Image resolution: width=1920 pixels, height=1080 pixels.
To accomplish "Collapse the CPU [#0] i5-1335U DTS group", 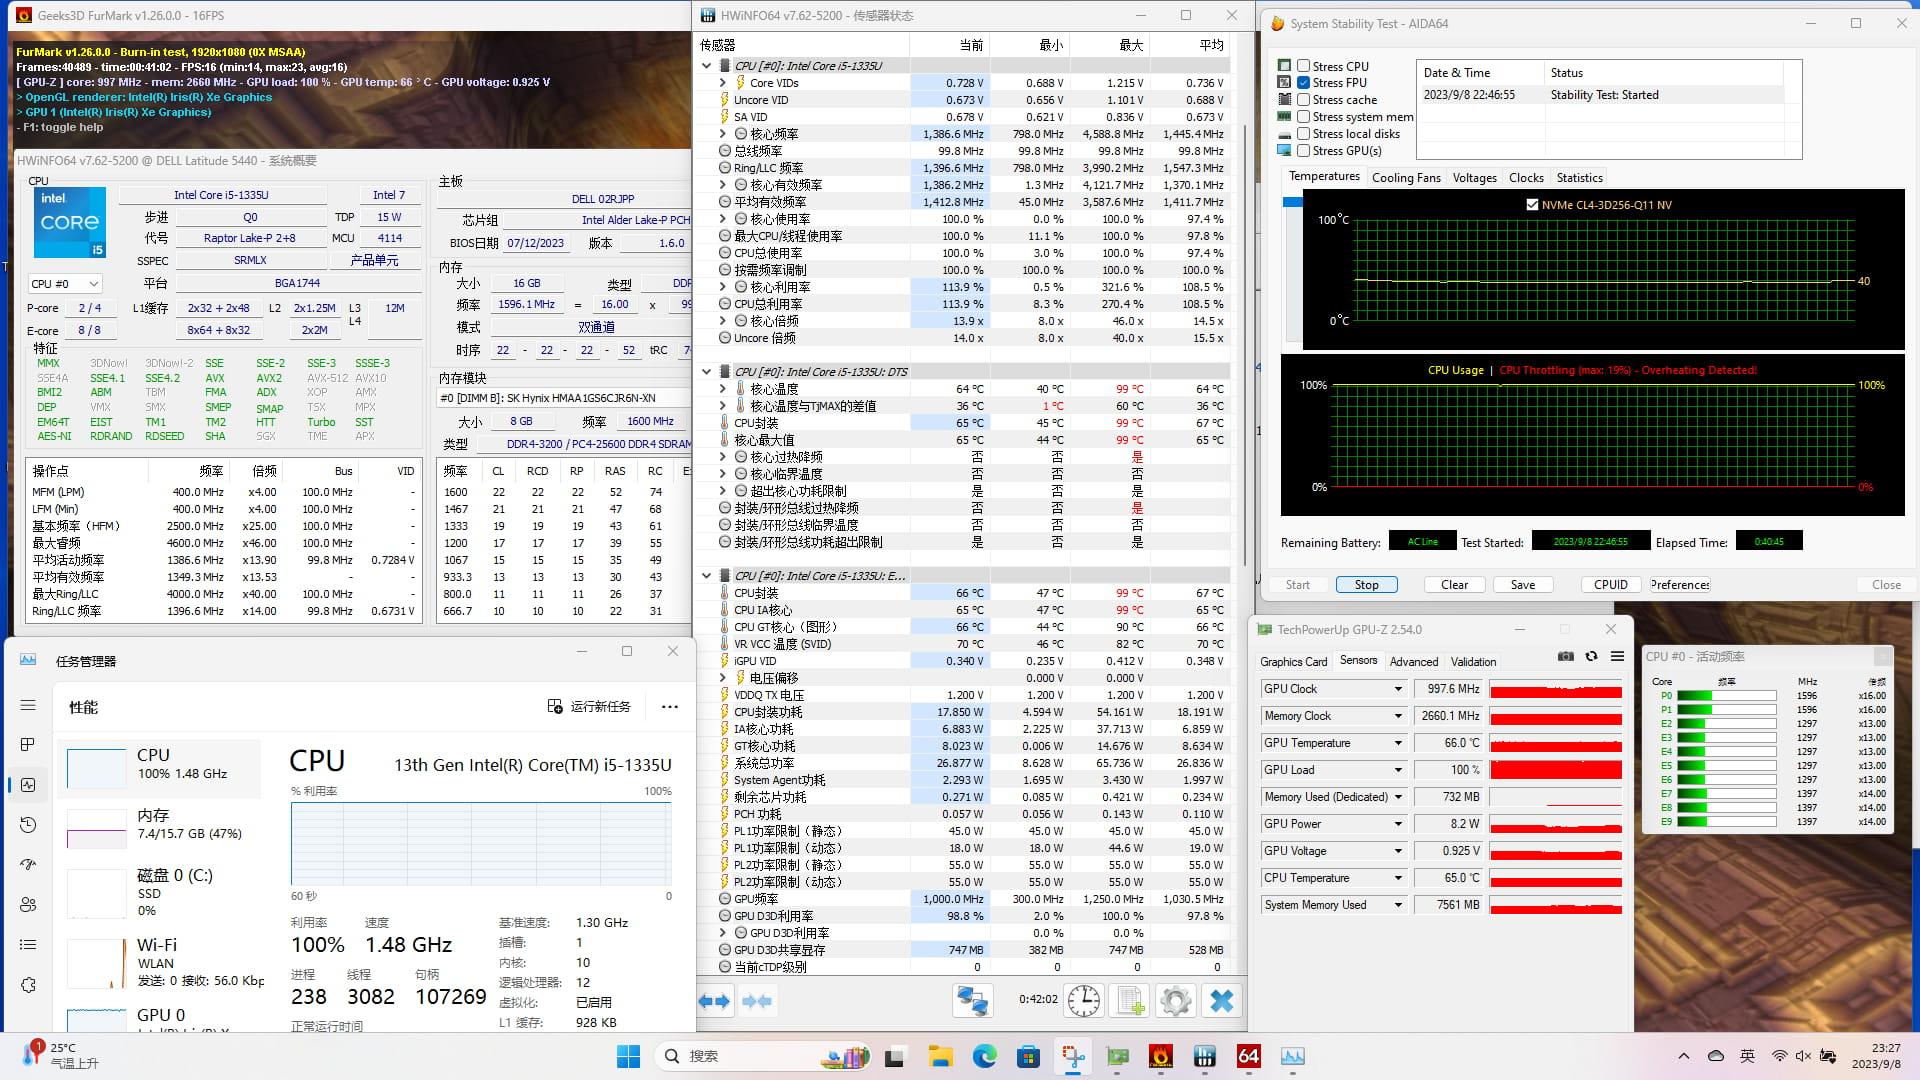I will [x=707, y=372].
